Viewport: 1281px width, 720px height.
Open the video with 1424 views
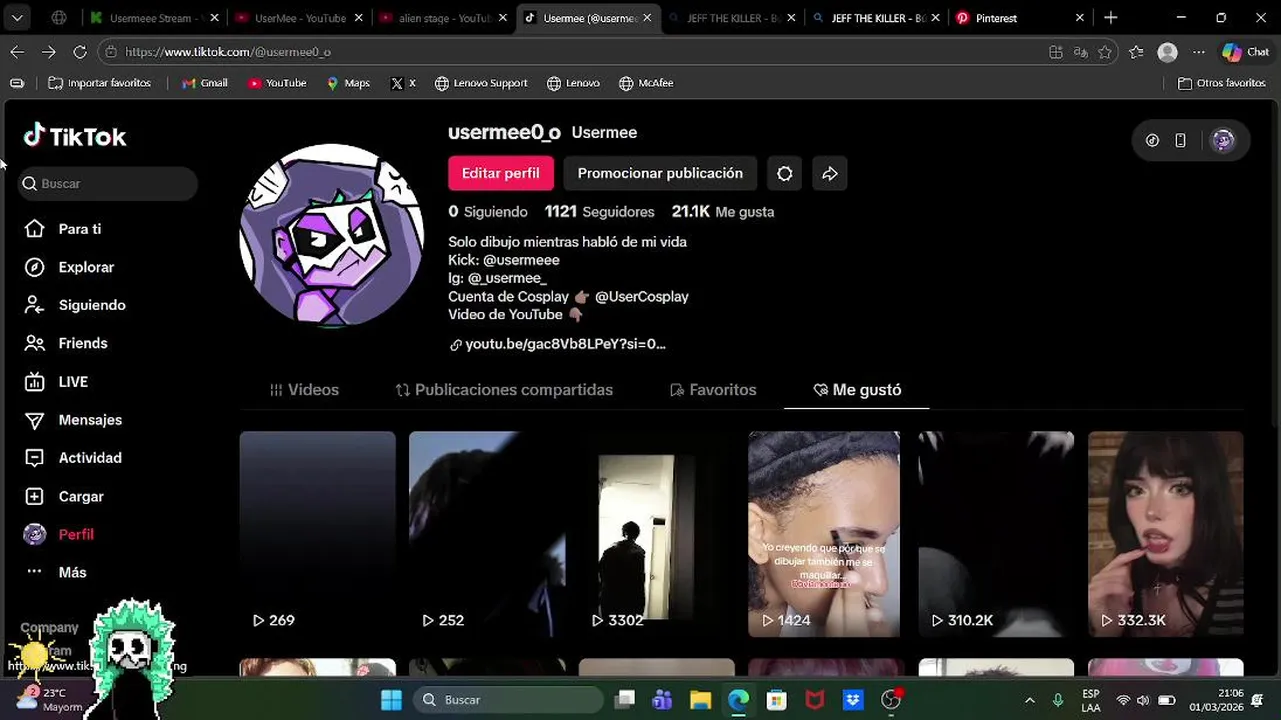824,534
